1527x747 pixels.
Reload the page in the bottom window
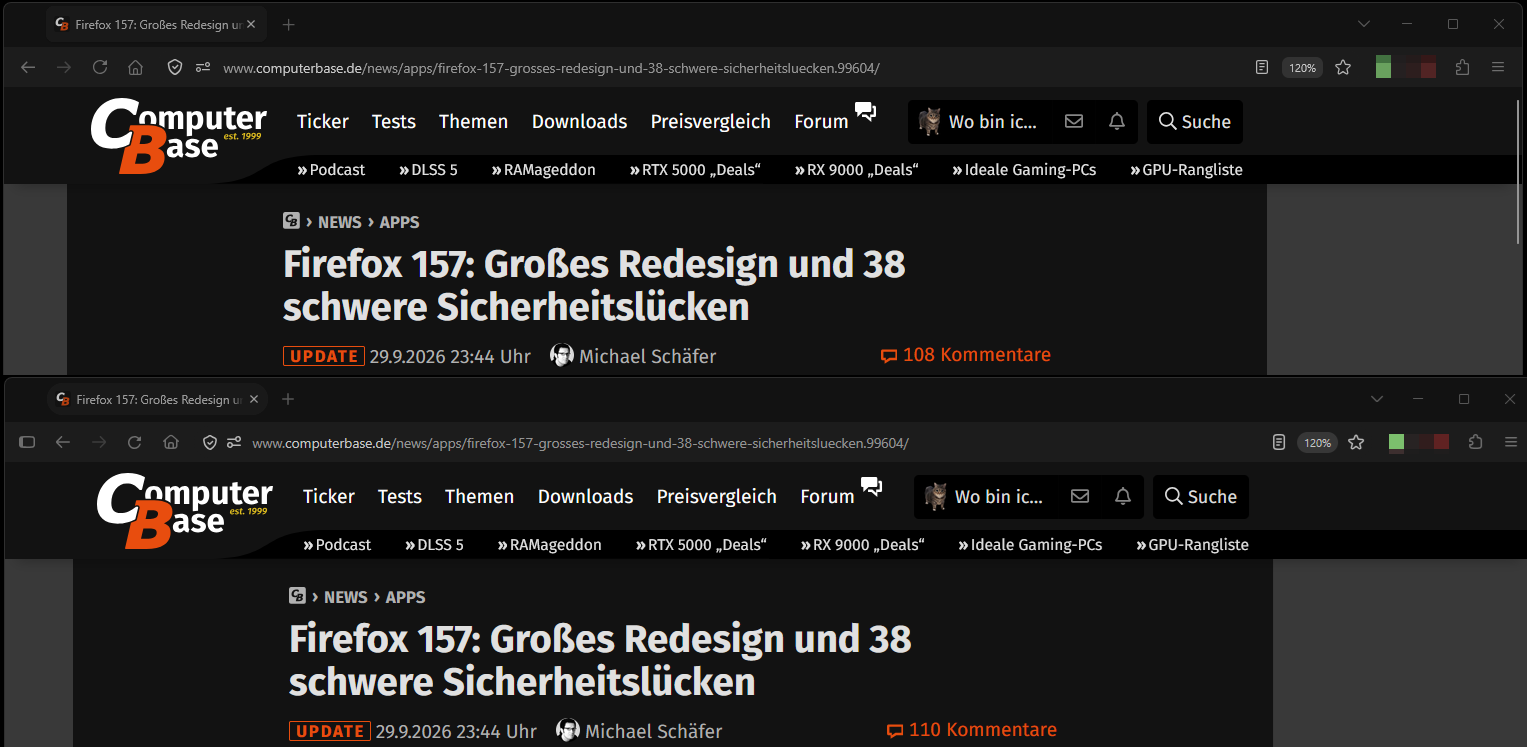pyautogui.click(x=134, y=442)
